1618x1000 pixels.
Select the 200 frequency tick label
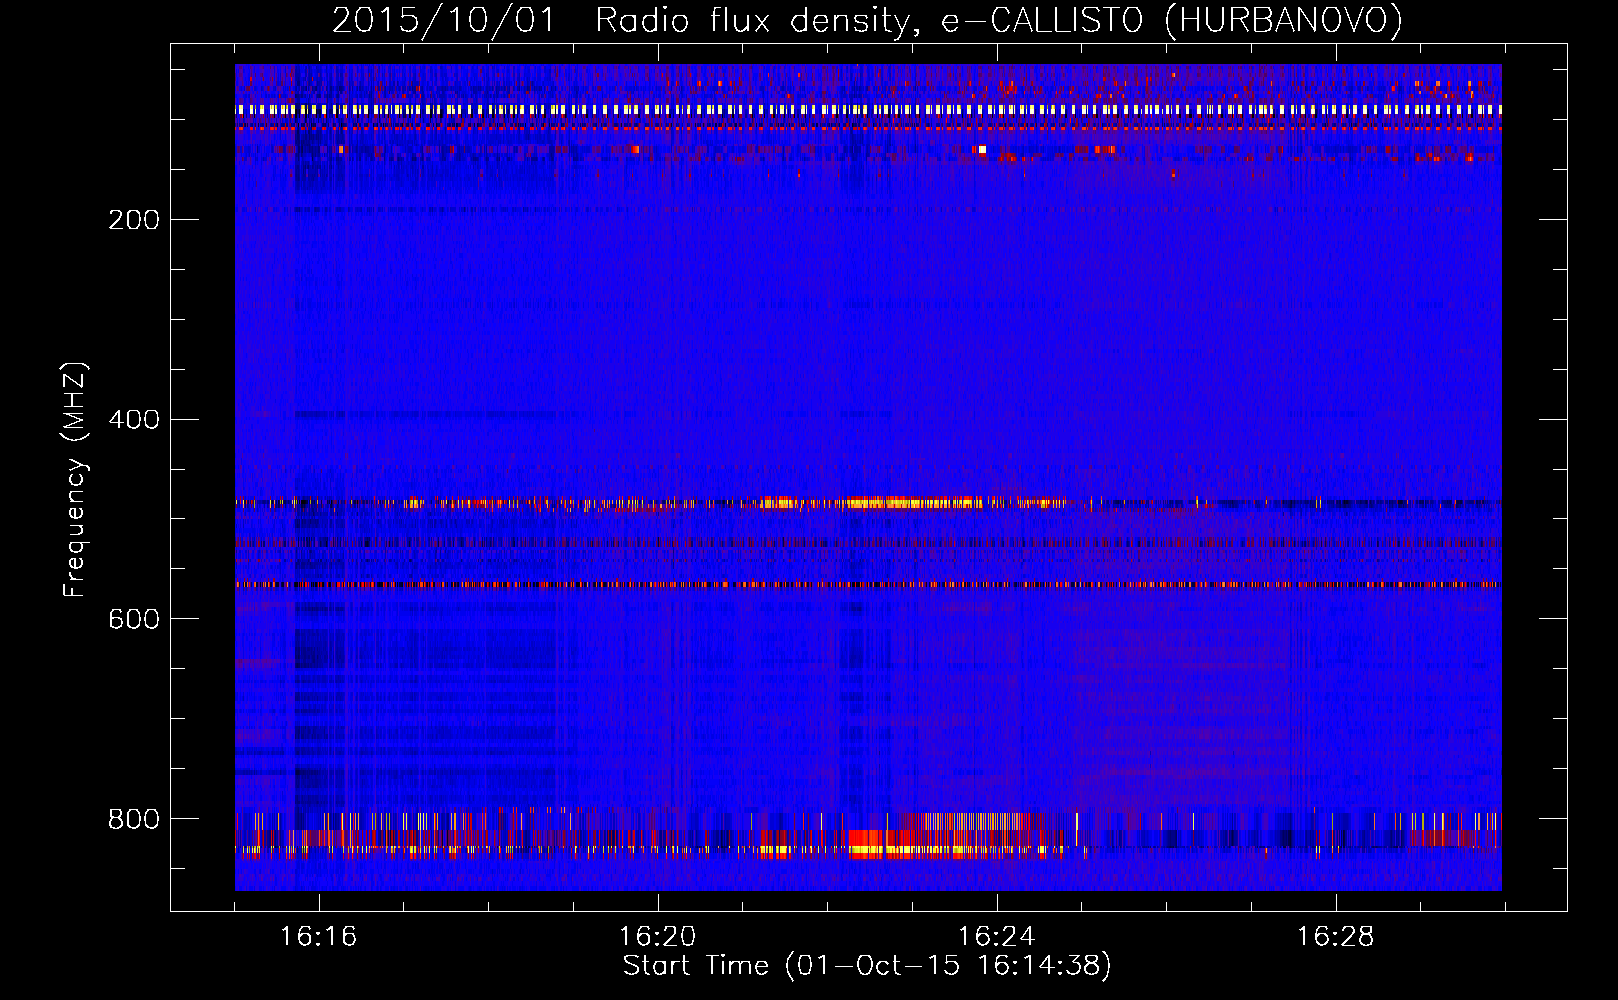(x=134, y=220)
